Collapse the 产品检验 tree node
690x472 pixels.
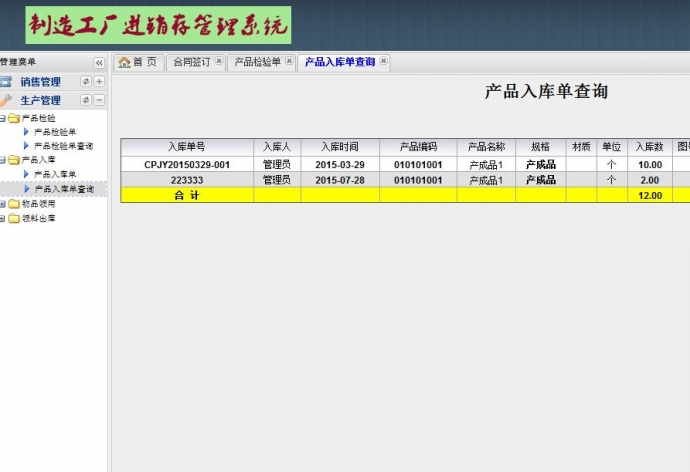tap(2, 118)
